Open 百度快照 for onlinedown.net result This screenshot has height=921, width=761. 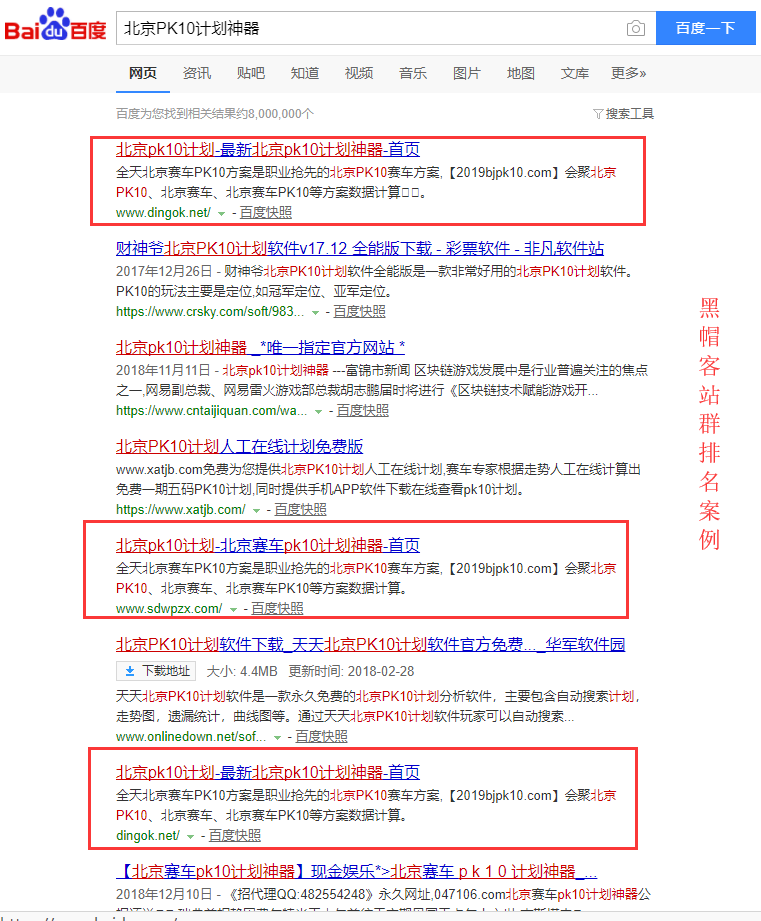pos(321,737)
